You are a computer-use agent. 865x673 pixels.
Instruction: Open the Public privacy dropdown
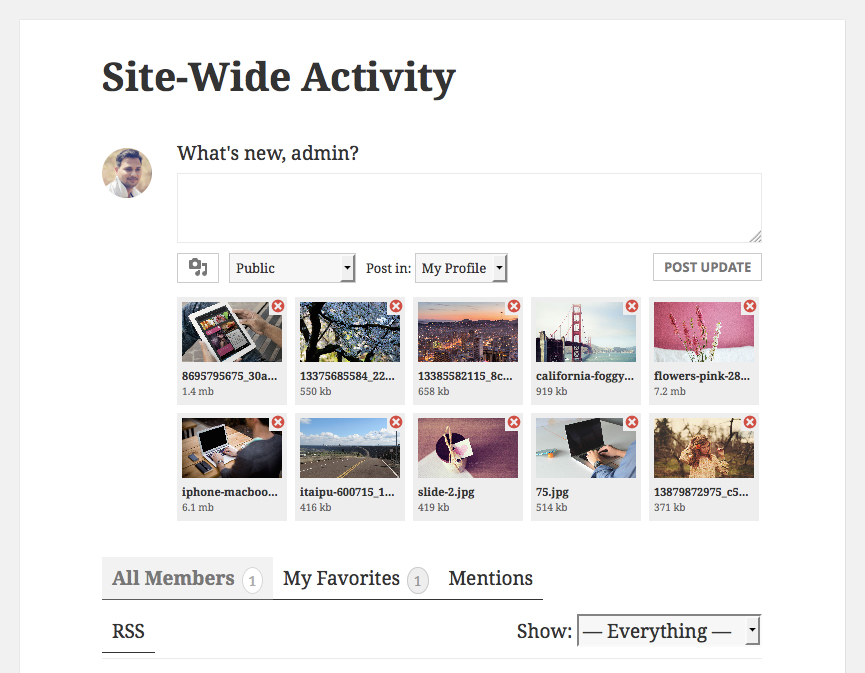click(x=292, y=268)
